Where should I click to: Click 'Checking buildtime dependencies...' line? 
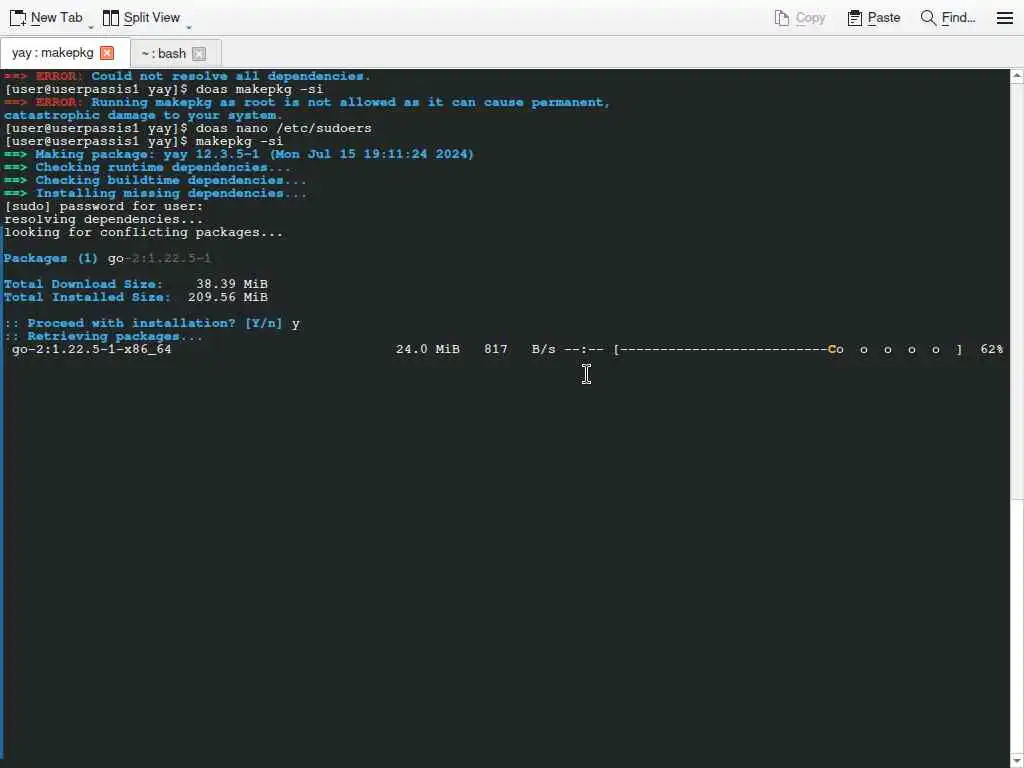click(x=171, y=180)
